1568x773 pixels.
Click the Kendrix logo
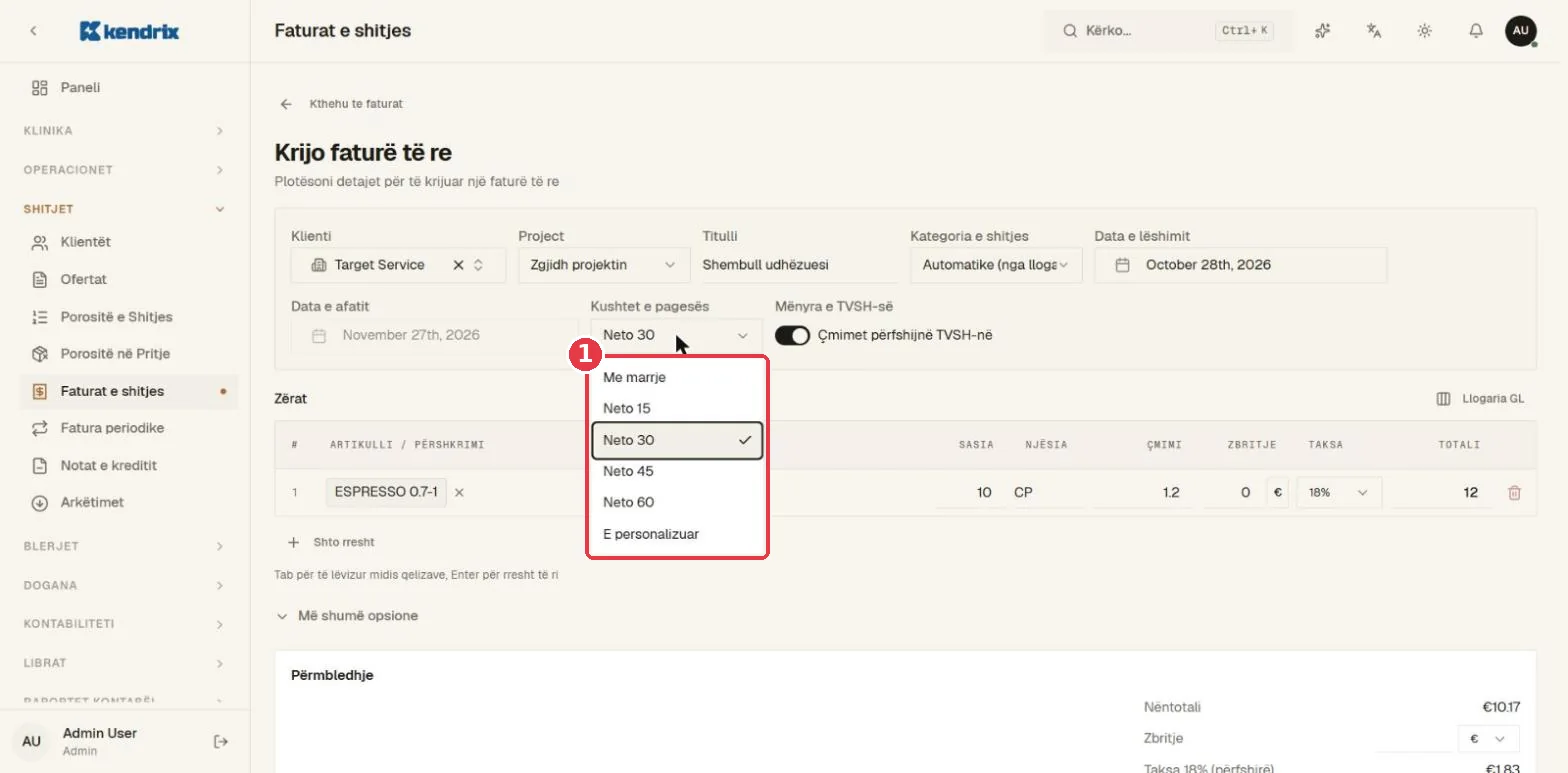(x=129, y=31)
